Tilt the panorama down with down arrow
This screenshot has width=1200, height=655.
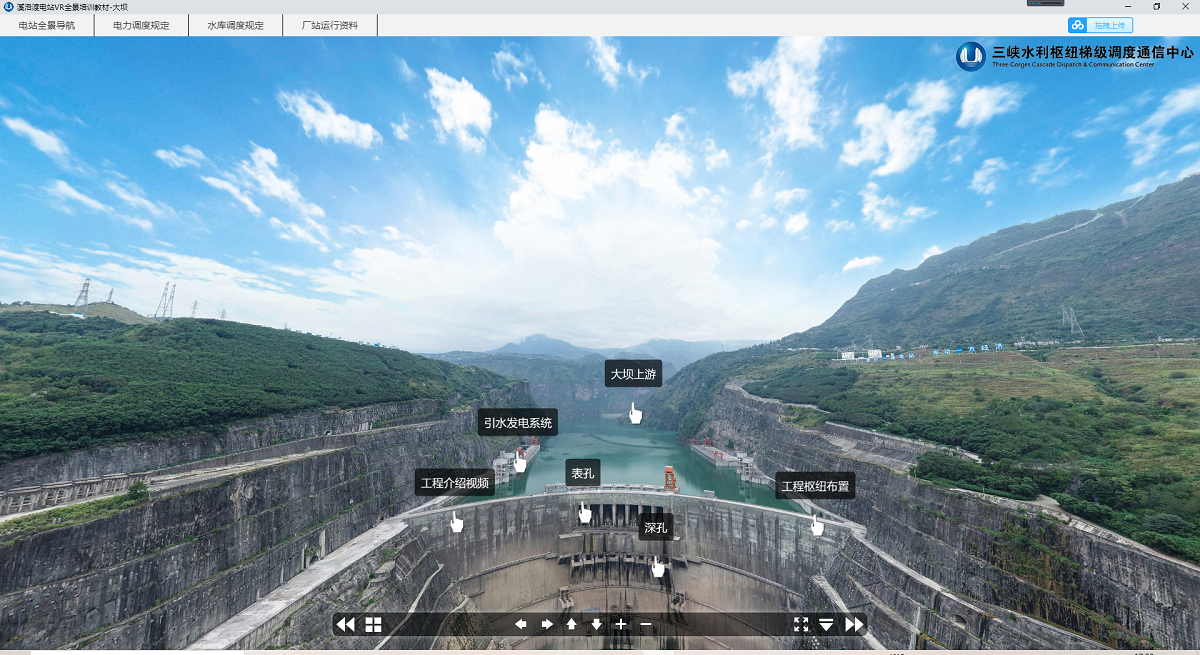pos(596,624)
